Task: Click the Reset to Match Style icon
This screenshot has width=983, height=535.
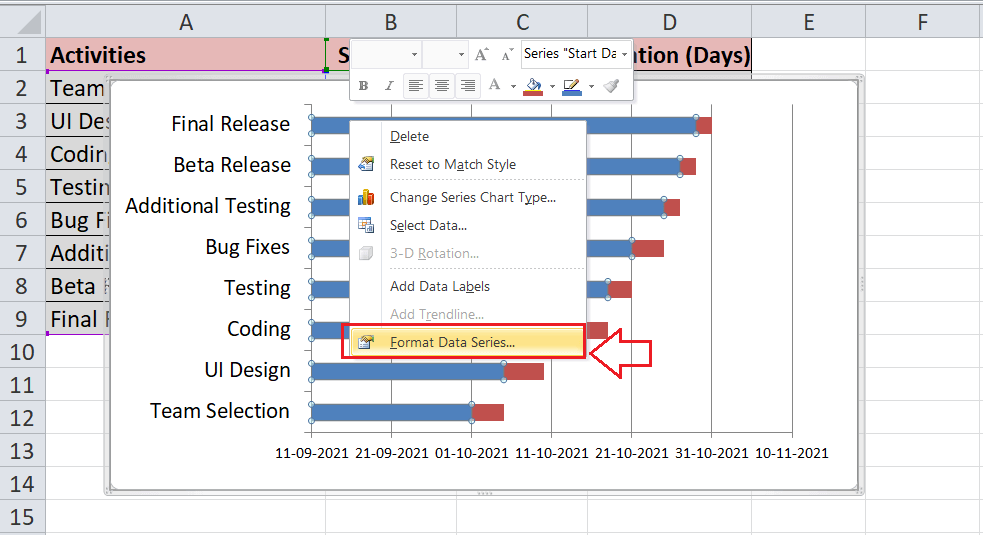Action: point(366,164)
